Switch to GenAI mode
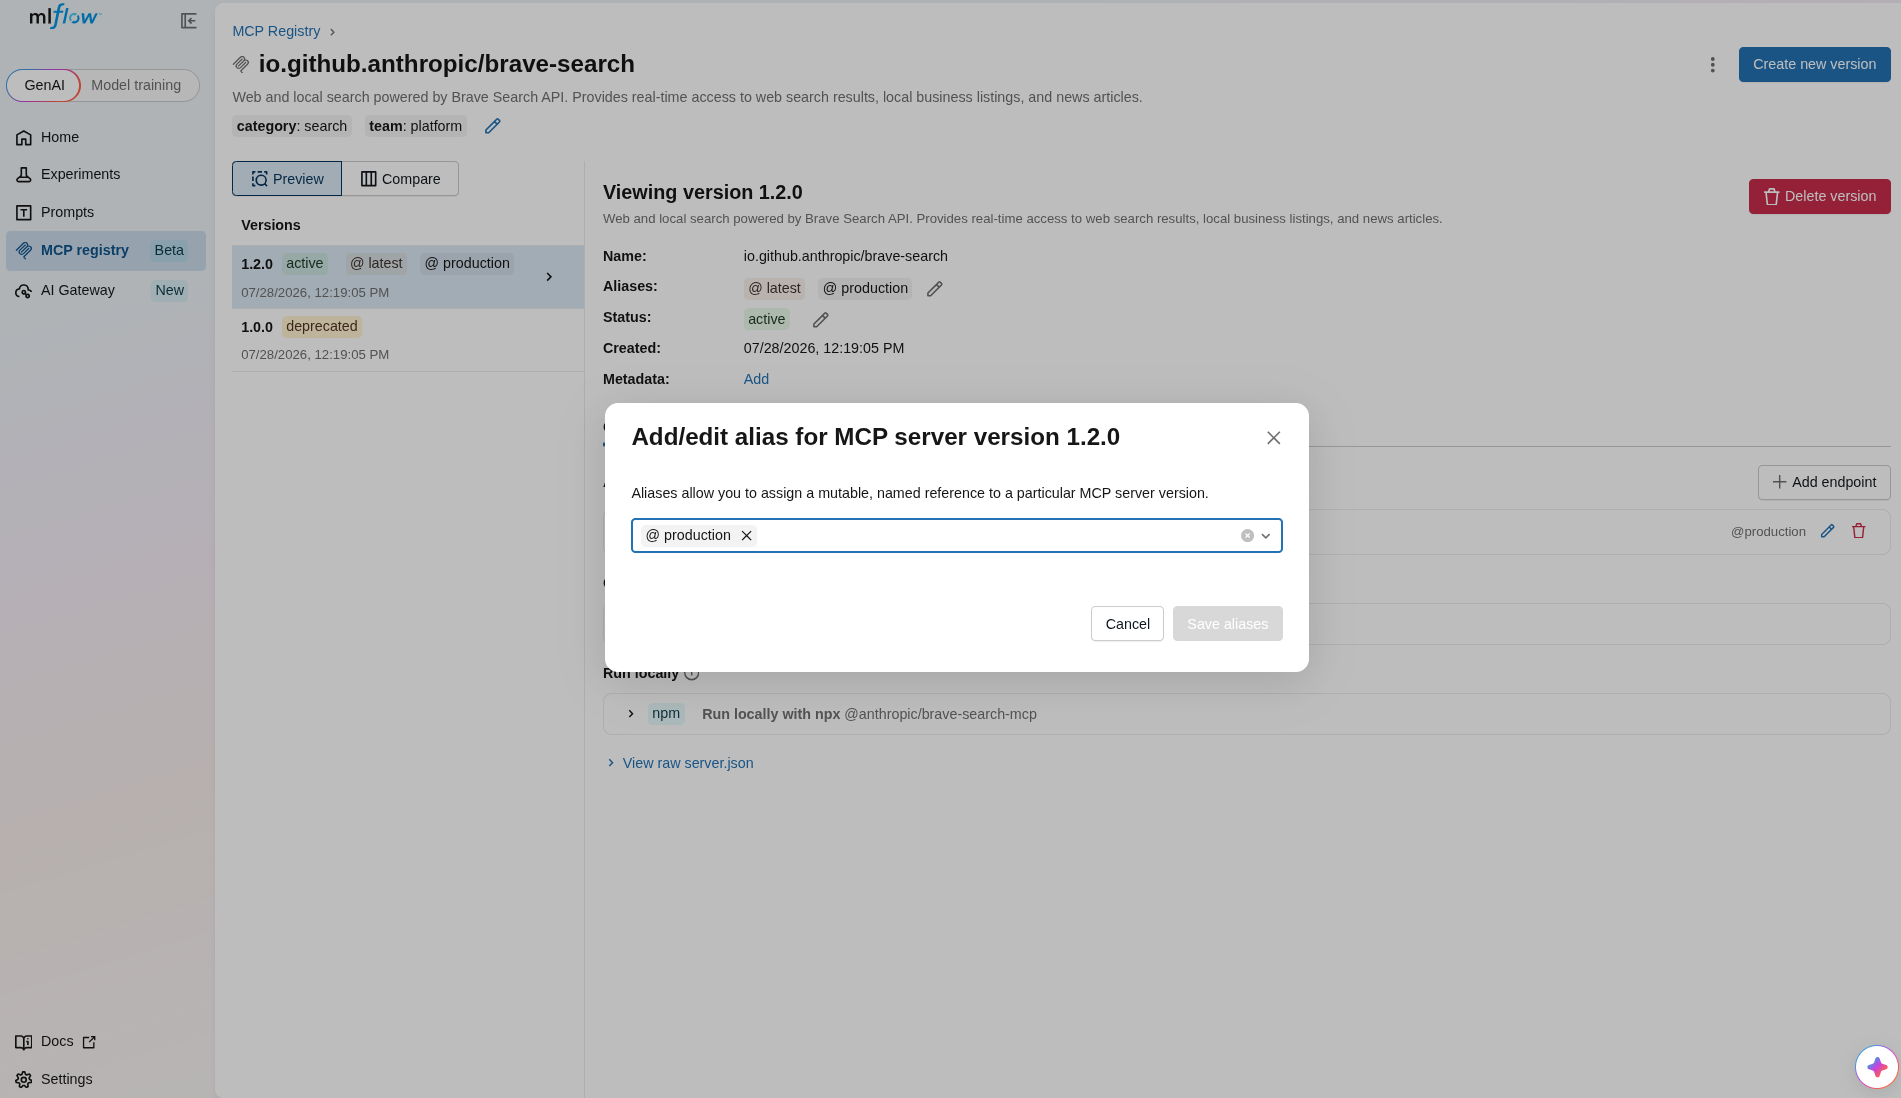 coord(44,85)
